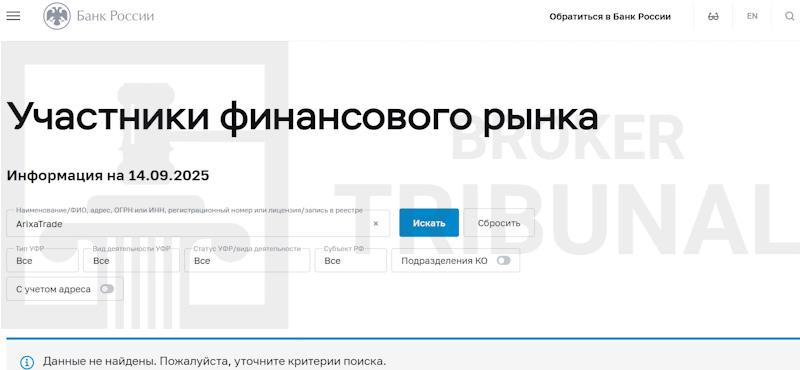The image size is (800, 370).
Task: Click the Сбросить reset button
Action: tap(499, 223)
